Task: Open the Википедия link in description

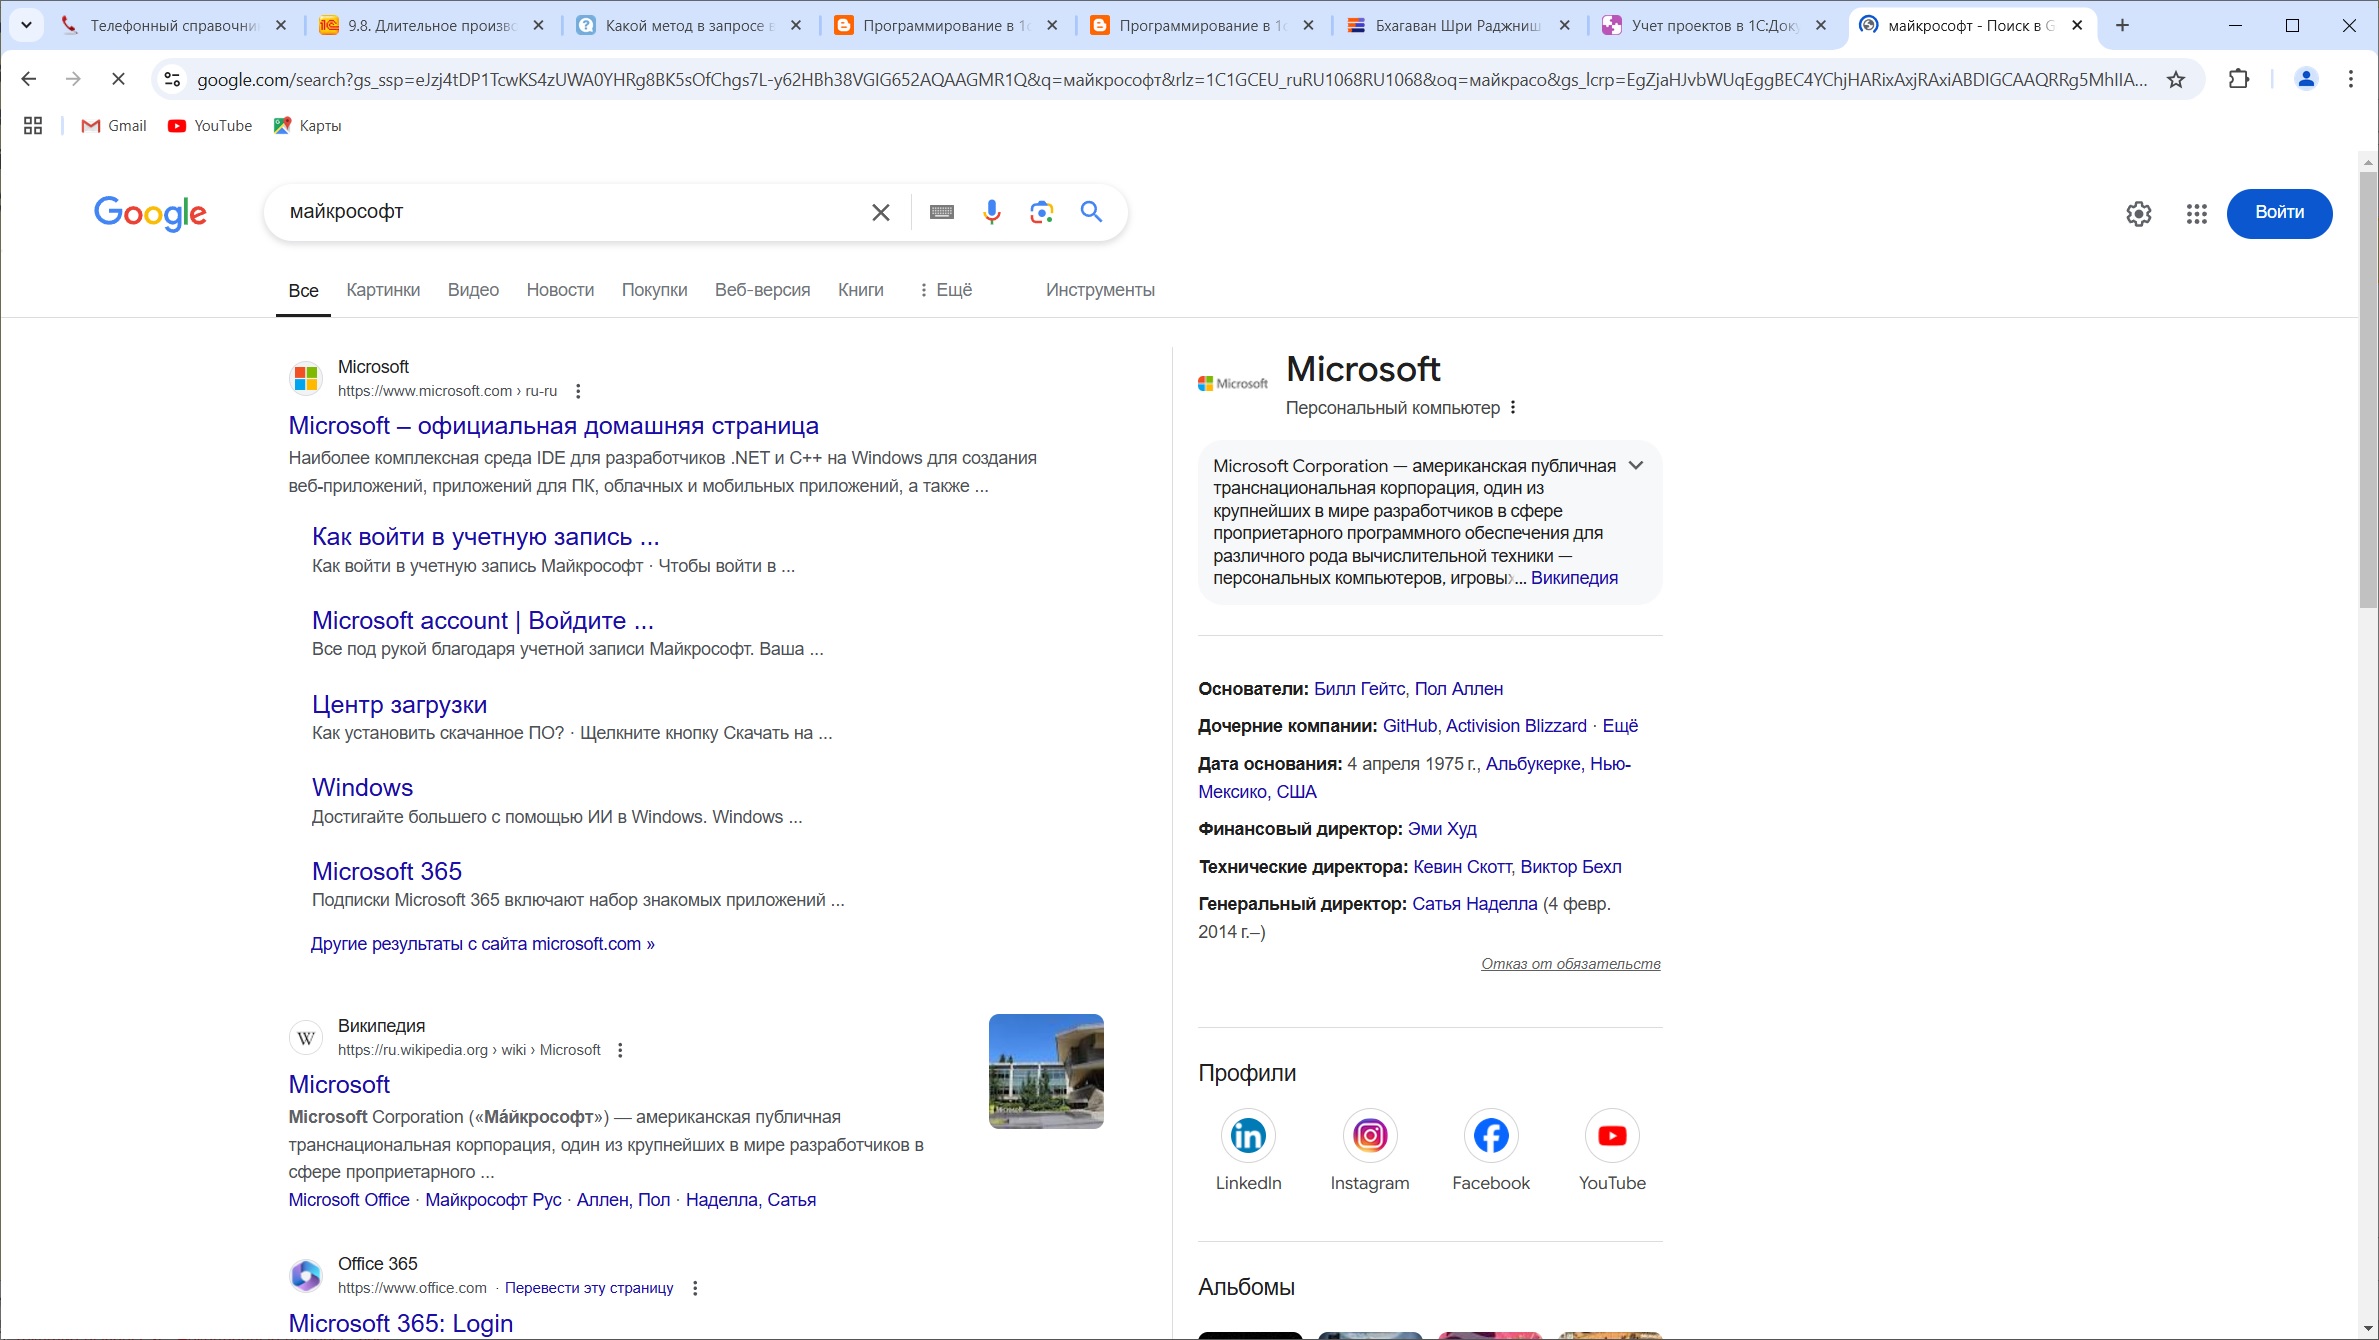Action: [x=1574, y=578]
